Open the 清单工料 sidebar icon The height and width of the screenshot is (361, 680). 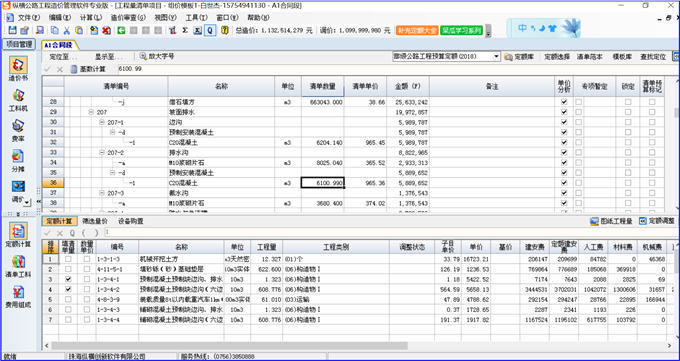18,266
